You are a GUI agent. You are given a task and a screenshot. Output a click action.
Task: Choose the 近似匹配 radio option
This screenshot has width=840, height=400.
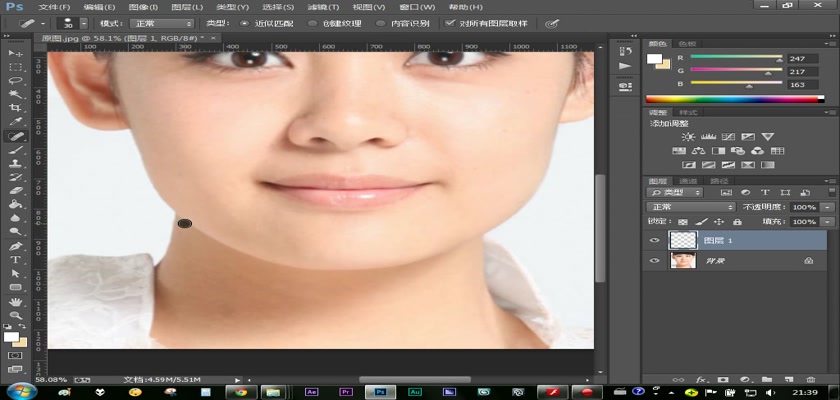pyautogui.click(x=244, y=24)
